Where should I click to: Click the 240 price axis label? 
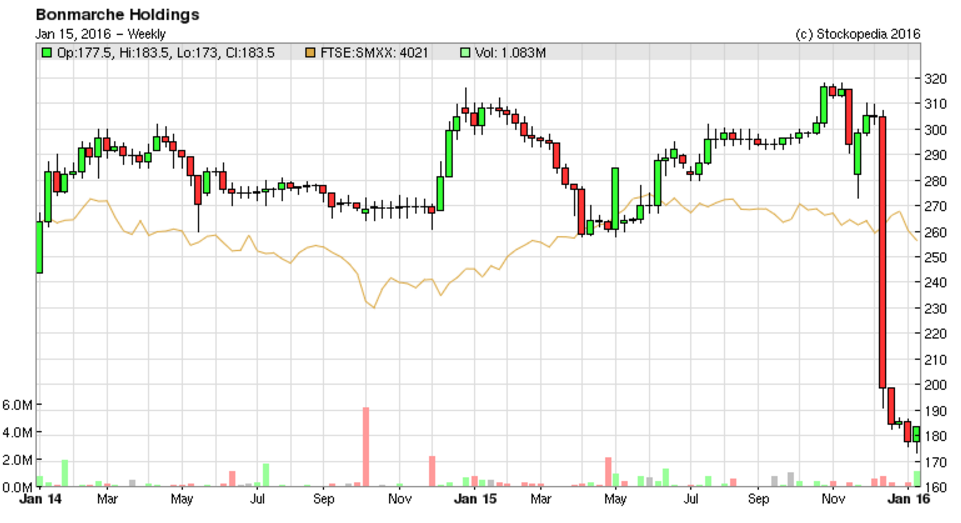pyautogui.click(x=936, y=283)
